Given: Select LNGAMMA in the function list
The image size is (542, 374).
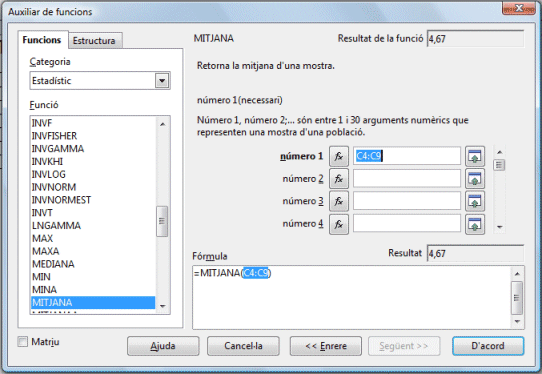Looking at the screenshot, I should tap(93, 225).
